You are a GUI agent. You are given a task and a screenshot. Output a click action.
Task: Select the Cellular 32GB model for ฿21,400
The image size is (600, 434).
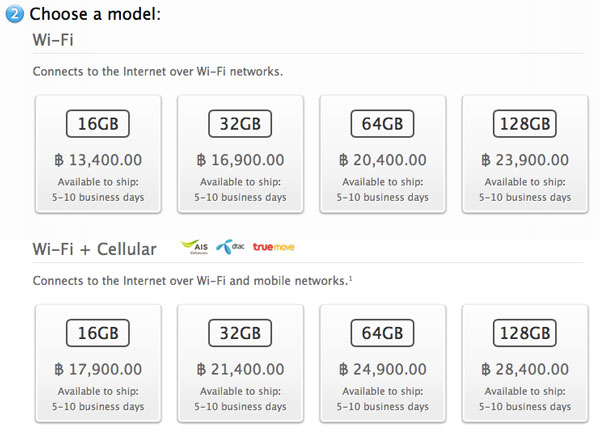240,363
